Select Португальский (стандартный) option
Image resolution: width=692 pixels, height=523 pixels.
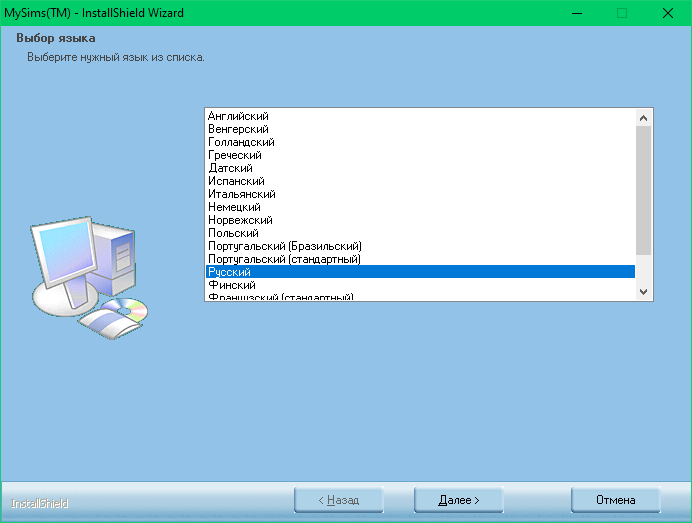pyautogui.click(x=420, y=259)
